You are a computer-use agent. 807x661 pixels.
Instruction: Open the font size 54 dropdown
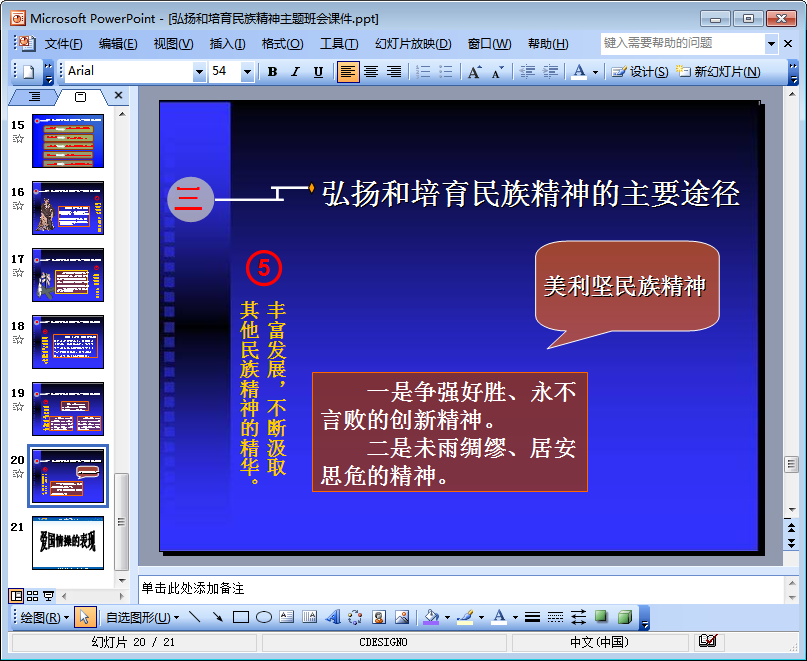[x=247, y=72]
